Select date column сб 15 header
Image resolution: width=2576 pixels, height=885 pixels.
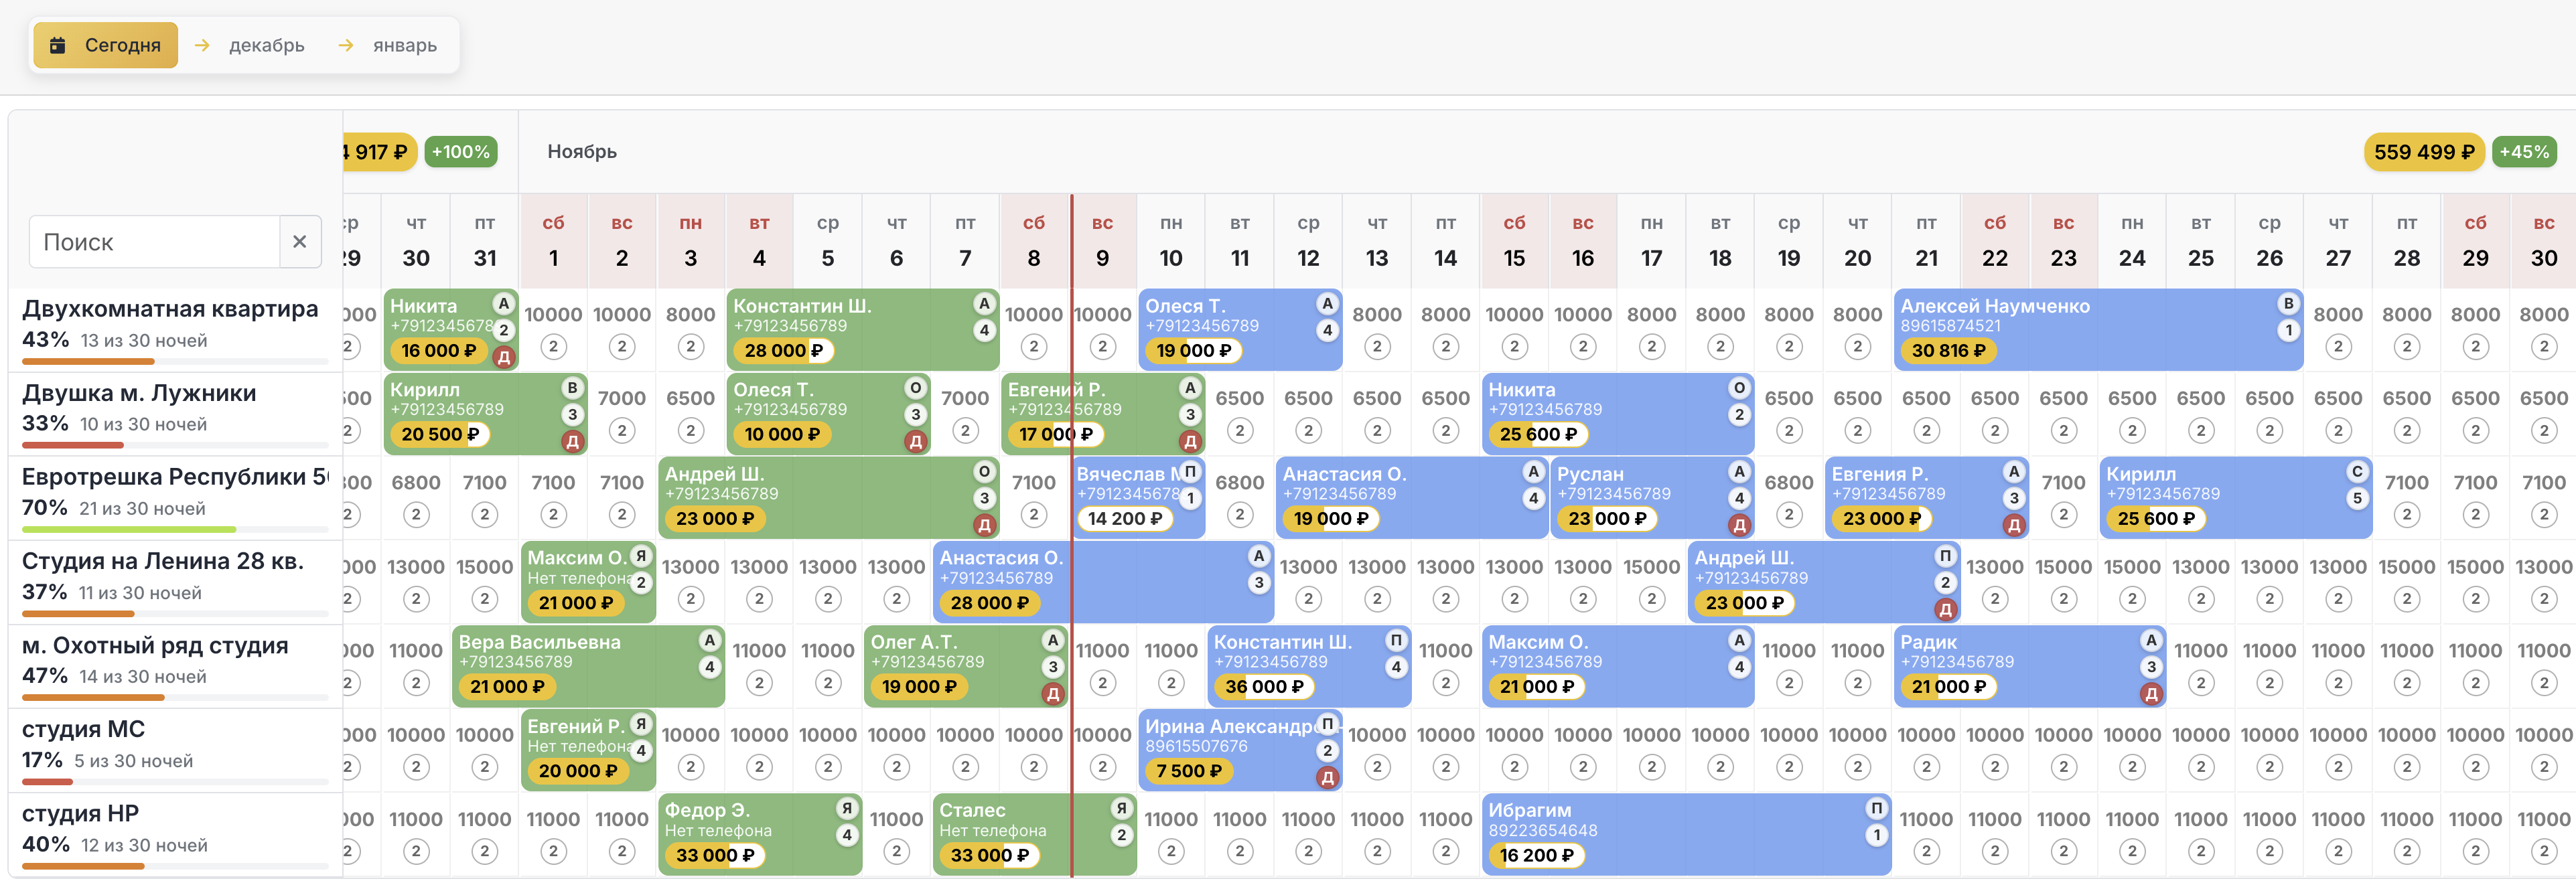pyautogui.click(x=1513, y=241)
